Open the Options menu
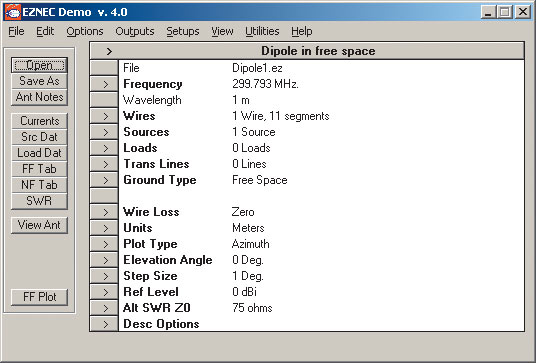The height and width of the screenshot is (363, 536). 85,31
